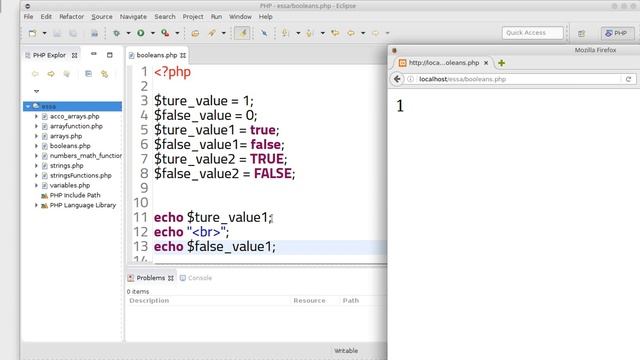
Task: Expand the arrays.php tree node
Action: point(36,136)
